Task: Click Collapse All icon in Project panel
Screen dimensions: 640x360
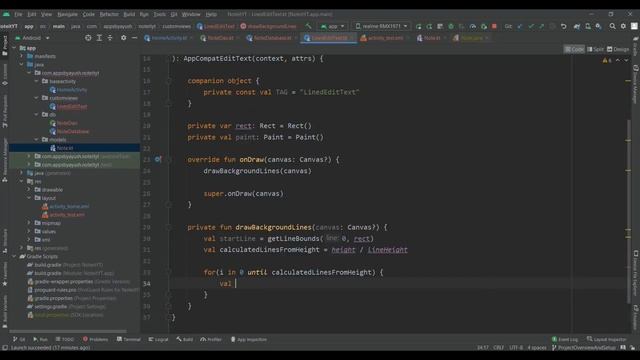Action: [110, 38]
